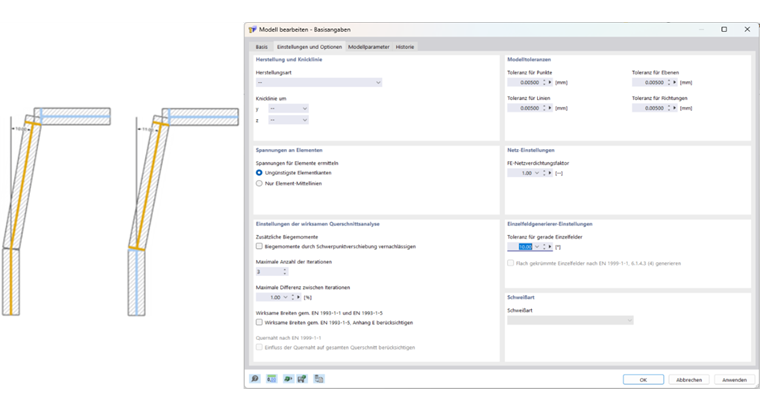Click the 'Herstellung und Knicklinie' section heading
Viewport: 760px width, 411px height.
(289, 60)
